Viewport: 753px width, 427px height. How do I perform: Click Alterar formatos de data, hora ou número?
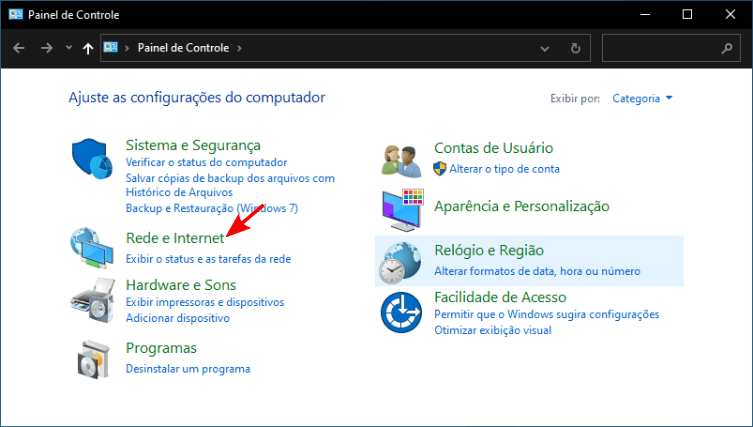(537, 271)
